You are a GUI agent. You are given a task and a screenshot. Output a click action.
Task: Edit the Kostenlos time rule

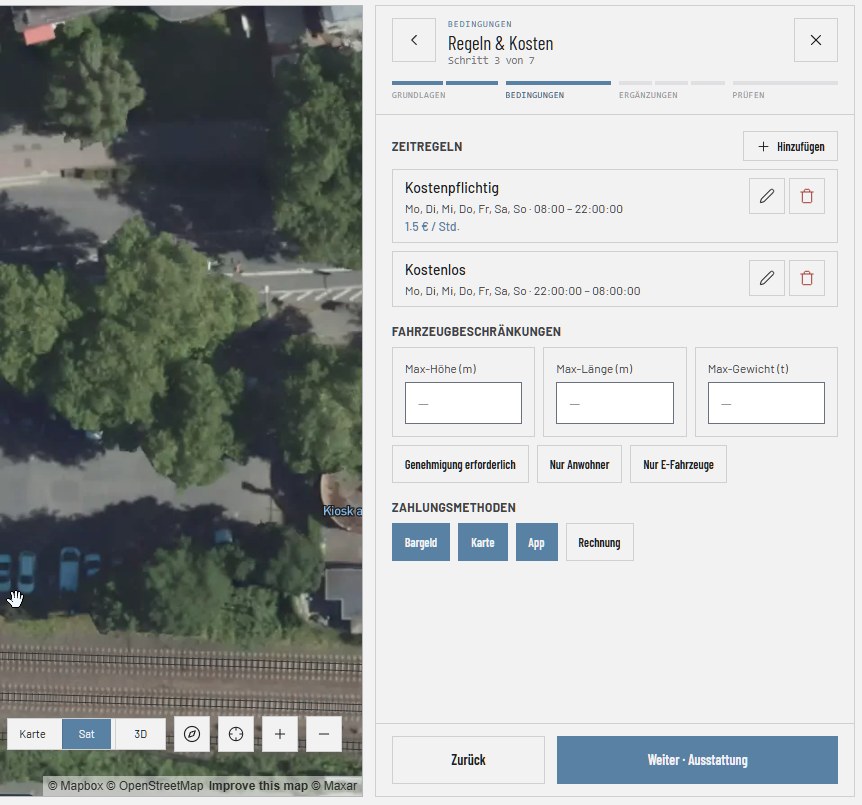coord(767,278)
